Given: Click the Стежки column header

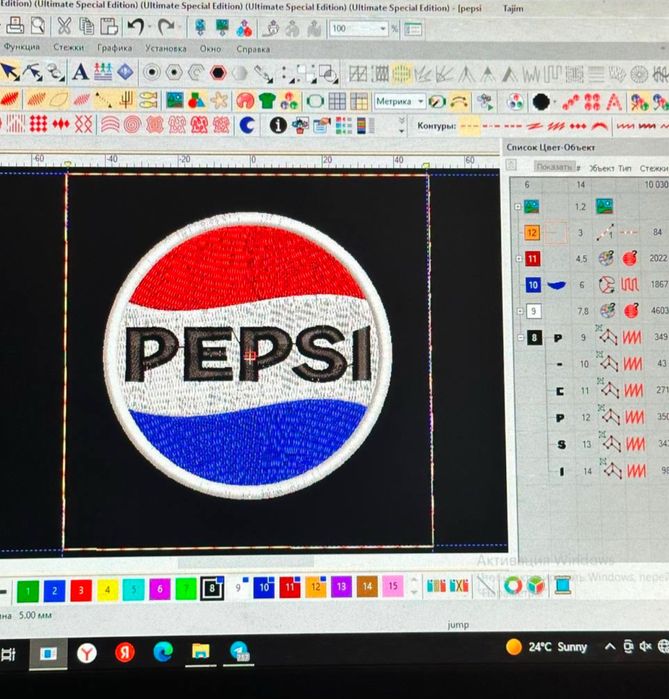Looking at the screenshot, I should click(654, 168).
